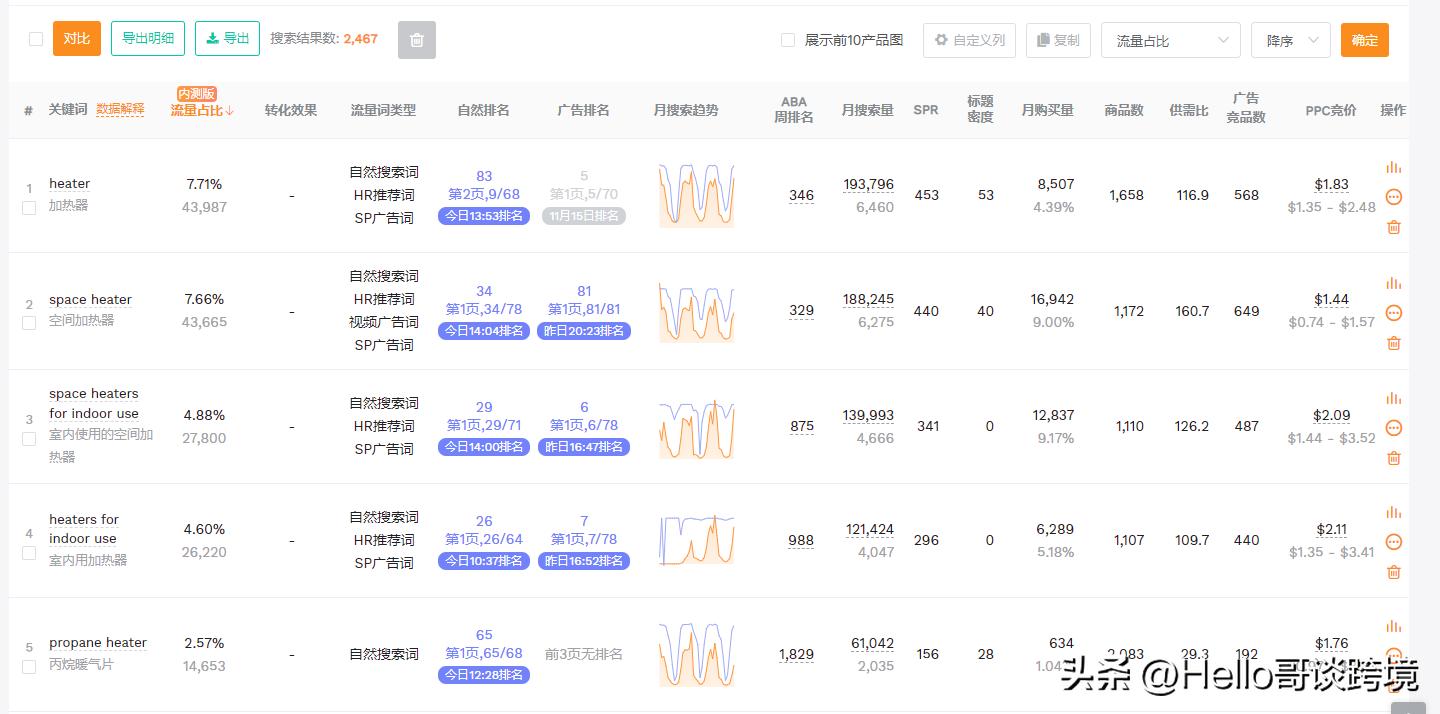Open the bar chart analysis icon for "heater"
Image resolution: width=1440 pixels, height=714 pixels.
tap(1394, 166)
